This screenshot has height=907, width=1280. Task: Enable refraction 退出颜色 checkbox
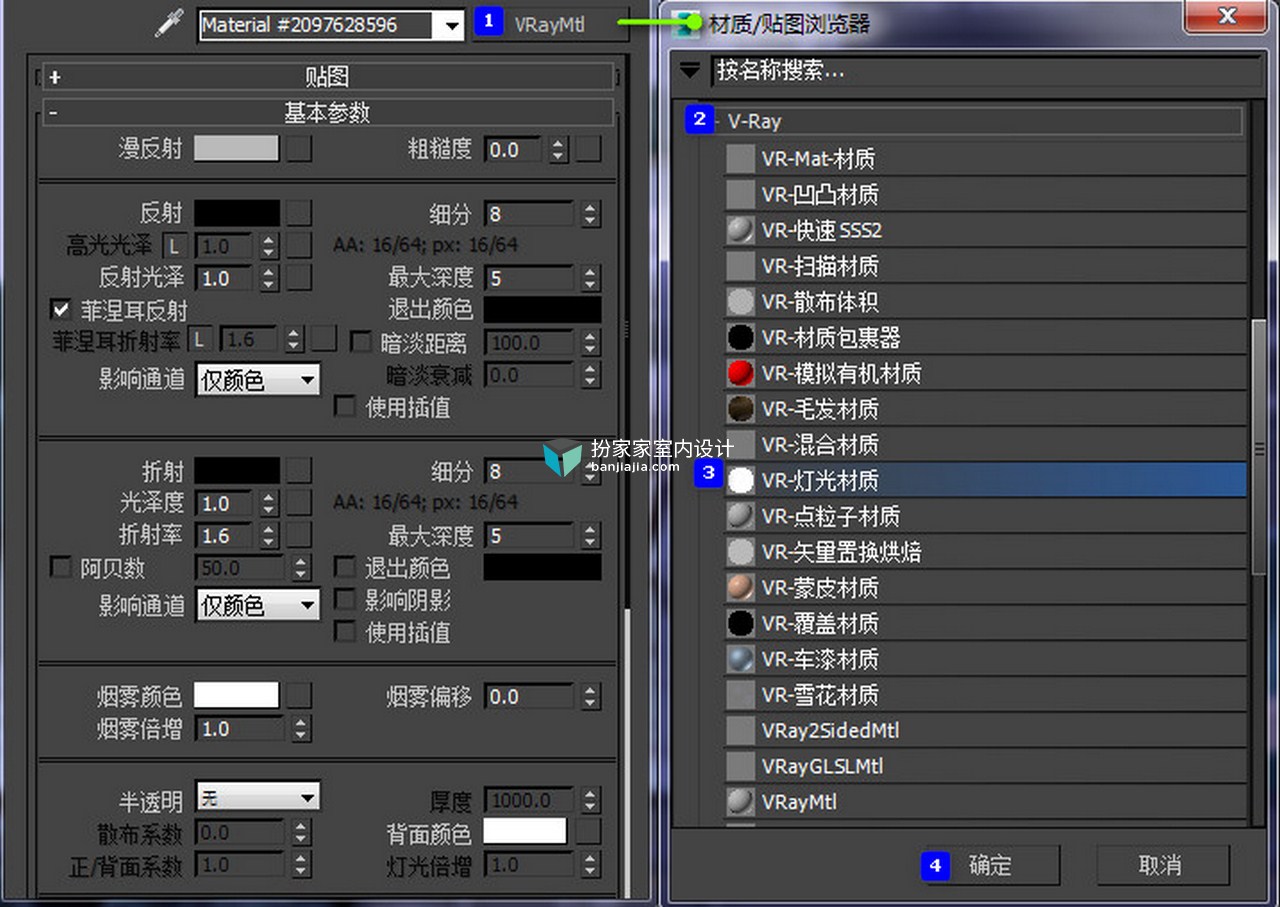pos(345,568)
